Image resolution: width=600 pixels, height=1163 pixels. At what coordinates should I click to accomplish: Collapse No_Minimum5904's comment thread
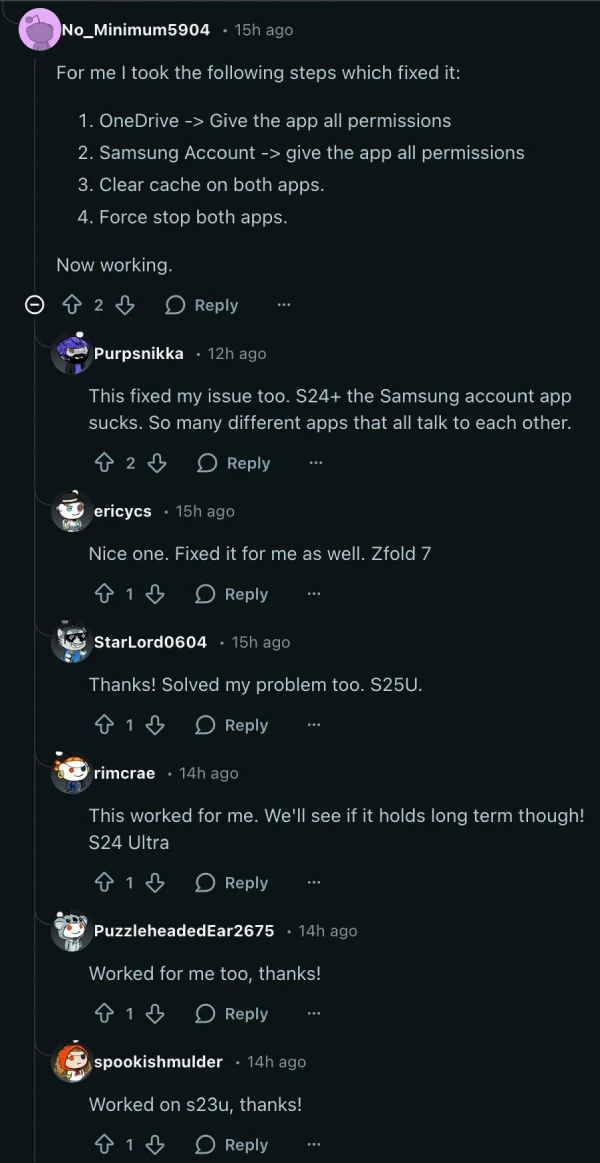coord(34,304)
